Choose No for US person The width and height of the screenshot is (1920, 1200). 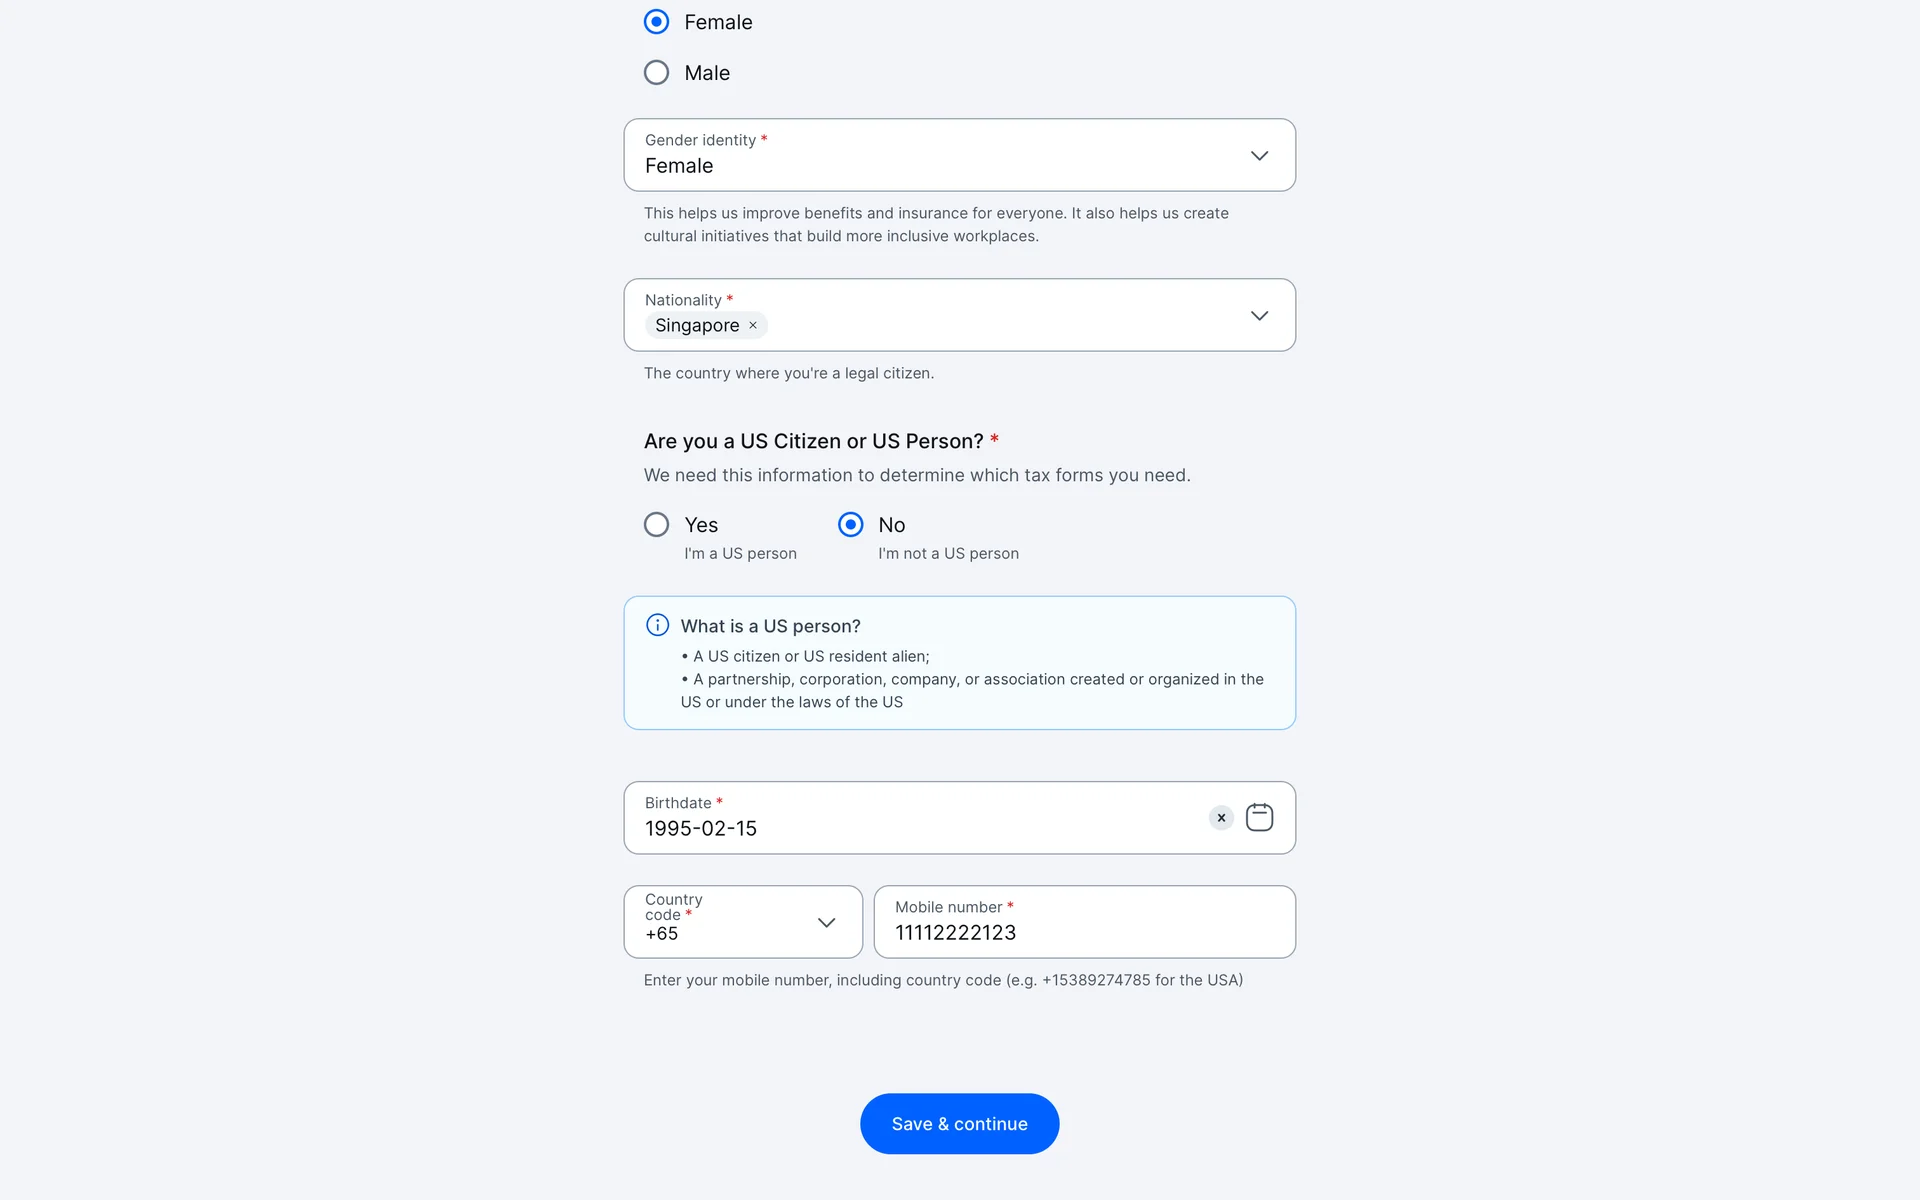850,524
